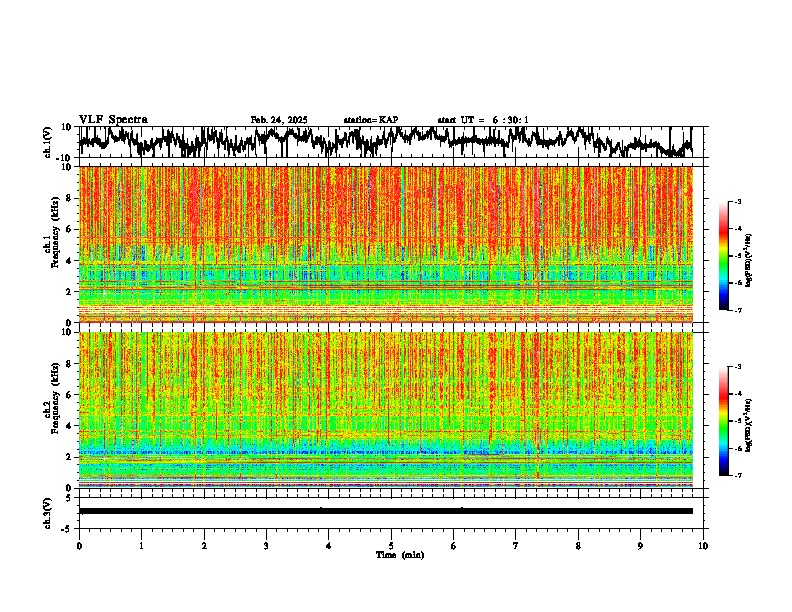Click the "-7" label on ch.2 colorbar

click(x=737, y=475)
